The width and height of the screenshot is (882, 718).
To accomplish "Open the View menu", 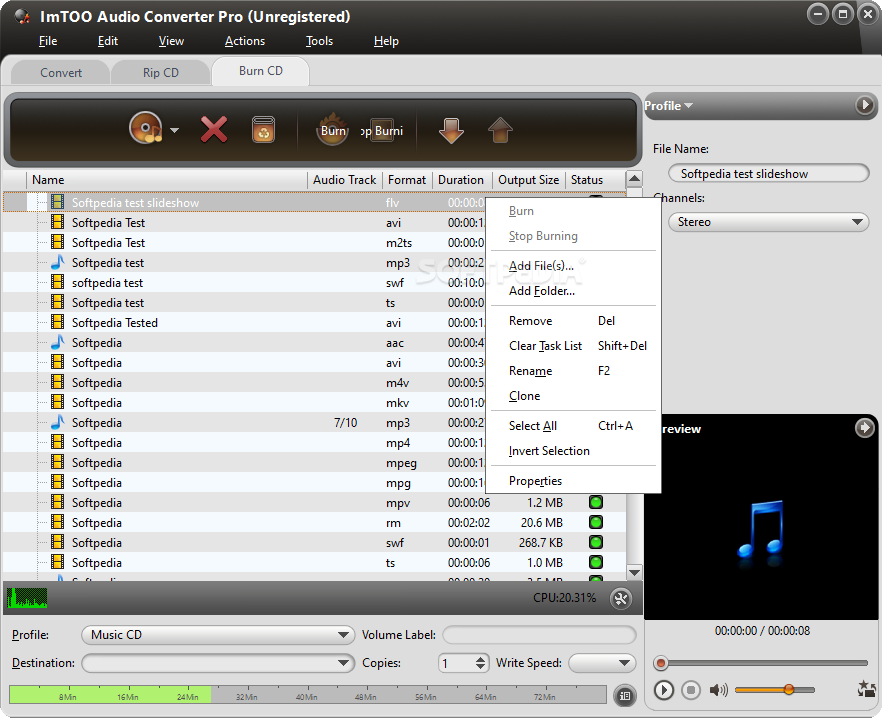I will click(x=171, y=41).
